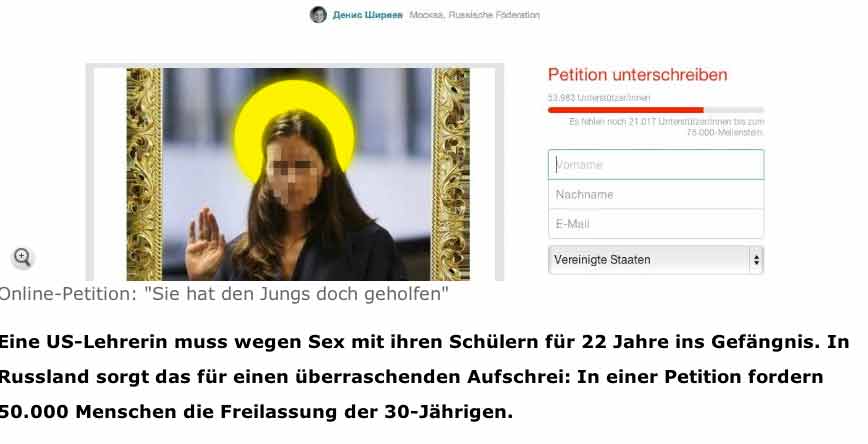The image size is (868, 444).
Task: Click the left golden ornamental frame
Action: pos(144,174)
